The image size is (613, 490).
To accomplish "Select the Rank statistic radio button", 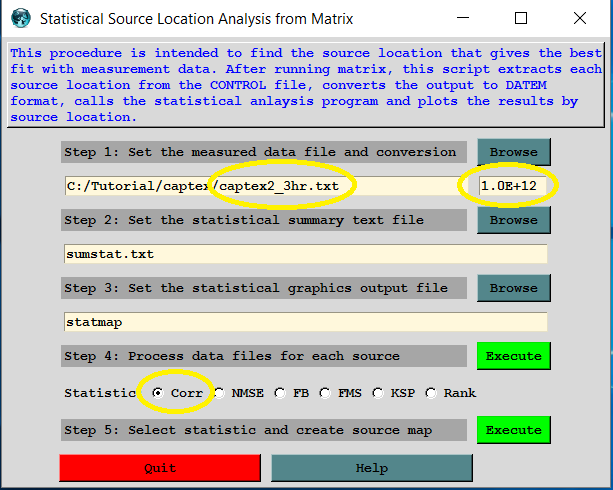I will 431,393.
